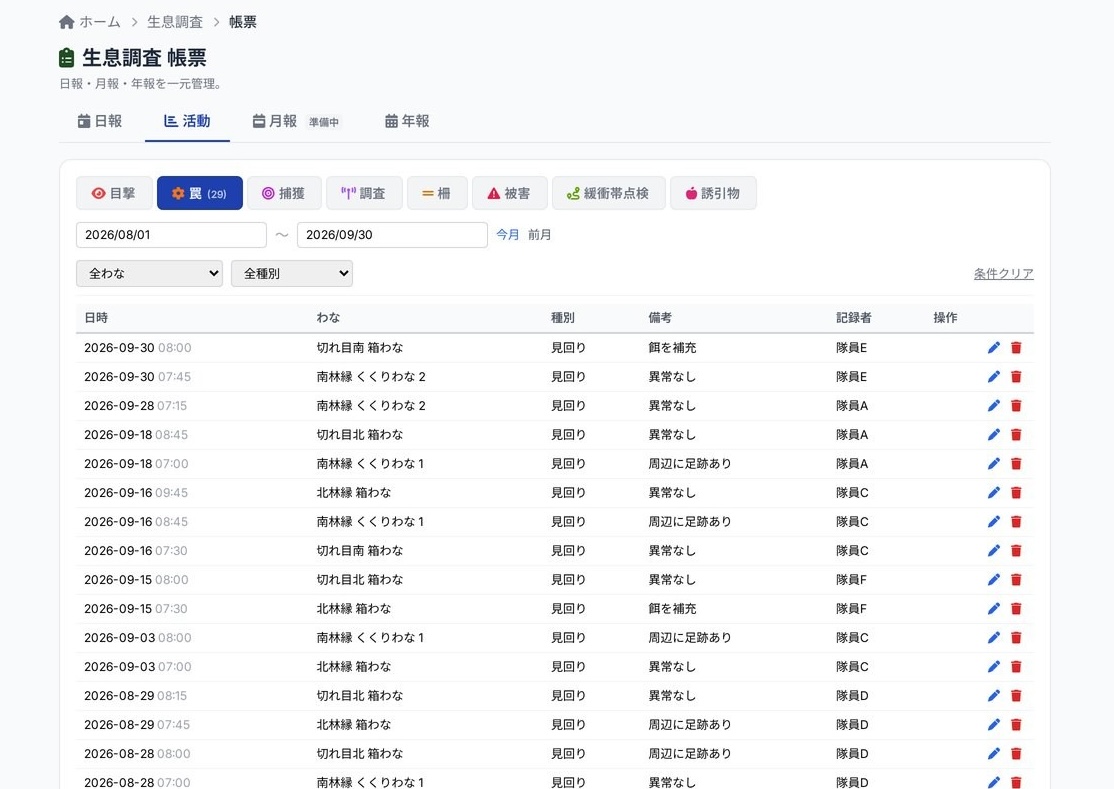1114x789 pixels.
Task: Delete the 2026-08-29 07:45 record
Action: click(x=1016, y=724)
